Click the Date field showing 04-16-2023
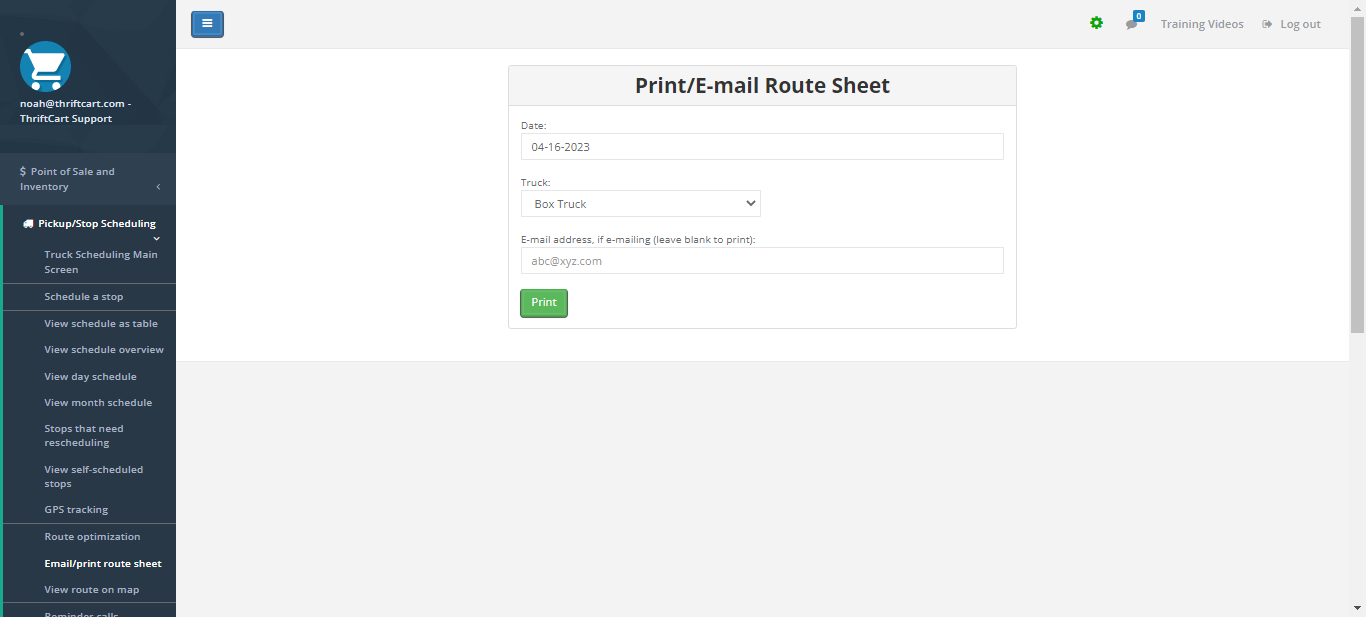The height and width of the screenshot is (617, 1366). [762, 146]
